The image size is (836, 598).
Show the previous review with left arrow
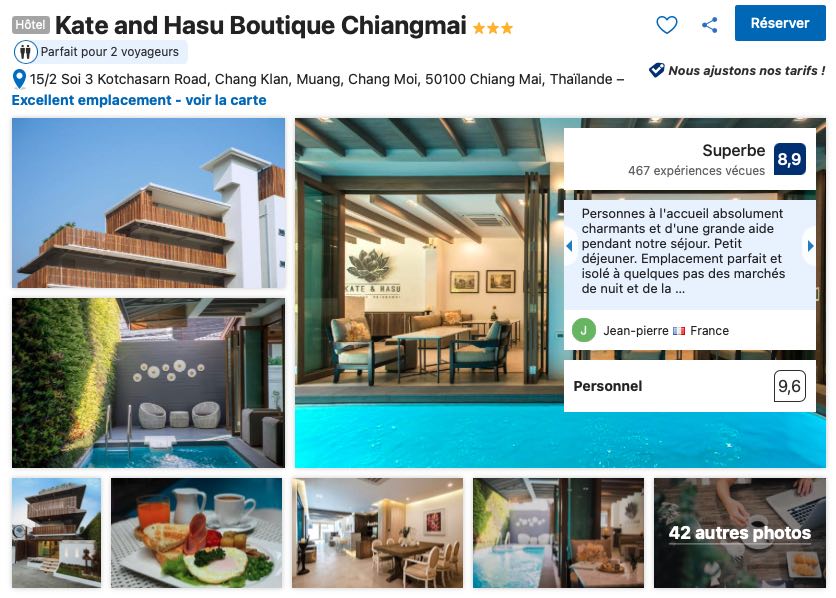pos(569,246)
